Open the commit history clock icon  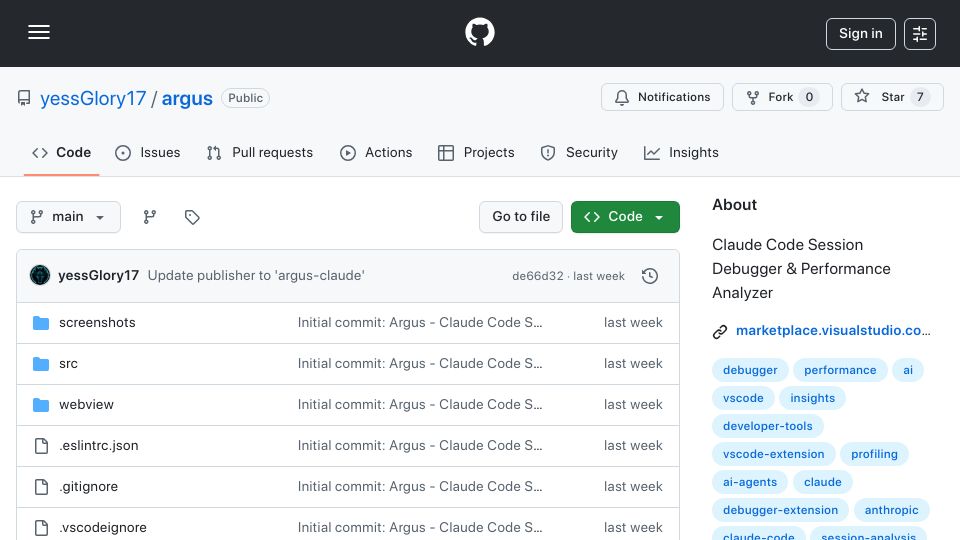[x=650, y=276]
